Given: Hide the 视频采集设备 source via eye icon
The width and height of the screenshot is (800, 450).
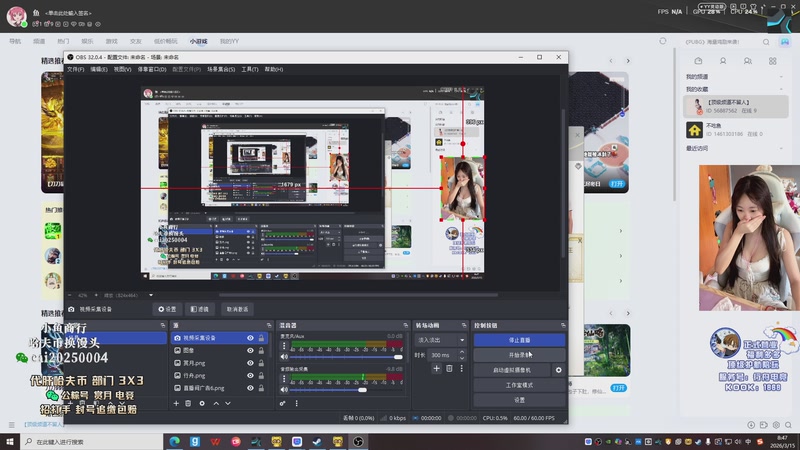Looking at the screenshot, I should click(251, 338).
